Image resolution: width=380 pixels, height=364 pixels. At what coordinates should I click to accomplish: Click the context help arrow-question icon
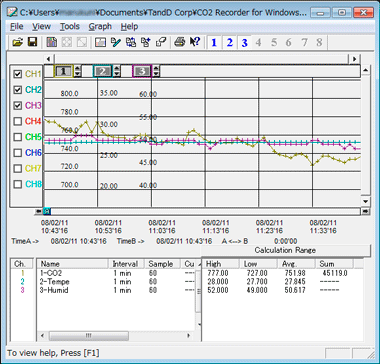coord(195,42)
